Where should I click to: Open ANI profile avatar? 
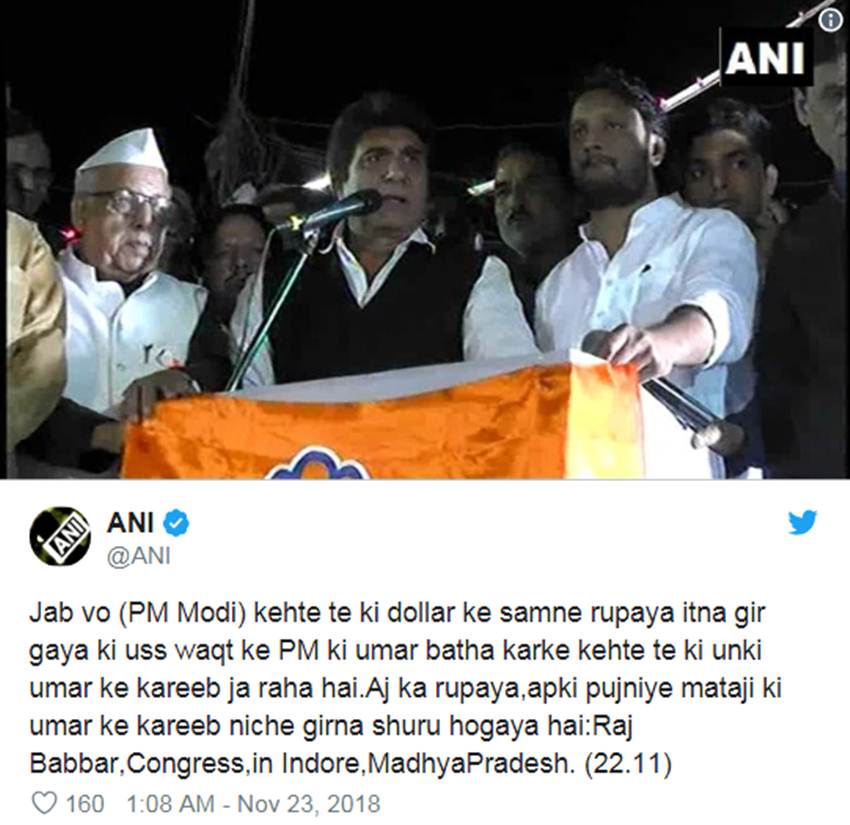pyautogui.click(x=60, y=536)
